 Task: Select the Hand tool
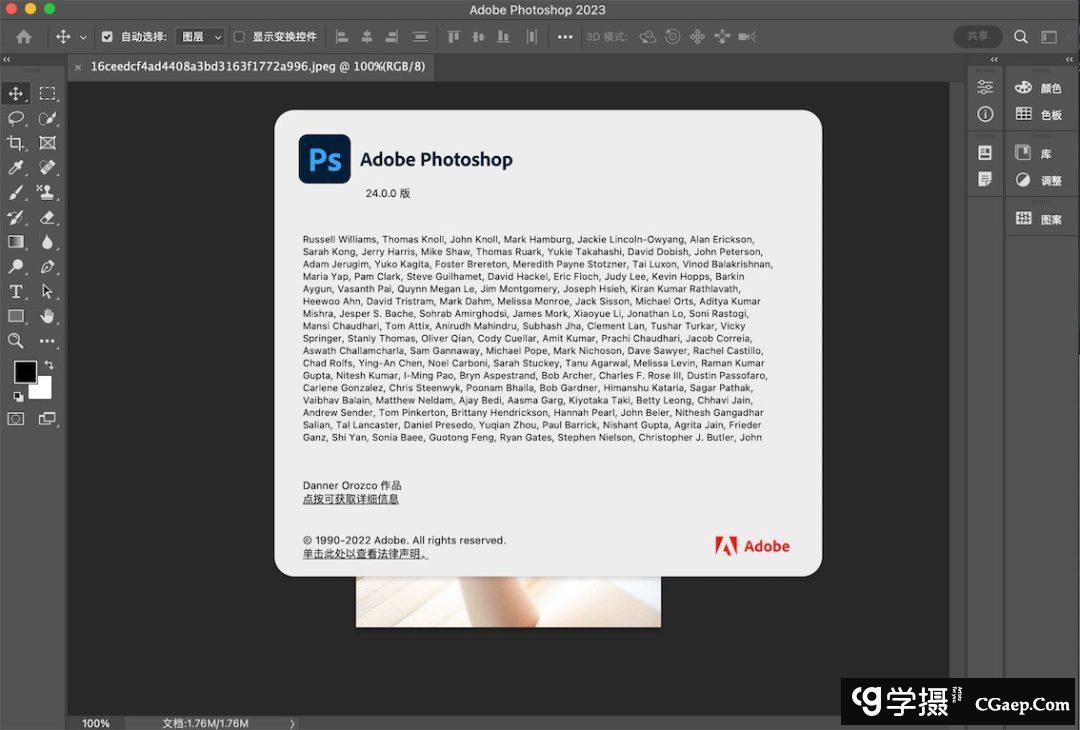point(47,316)
